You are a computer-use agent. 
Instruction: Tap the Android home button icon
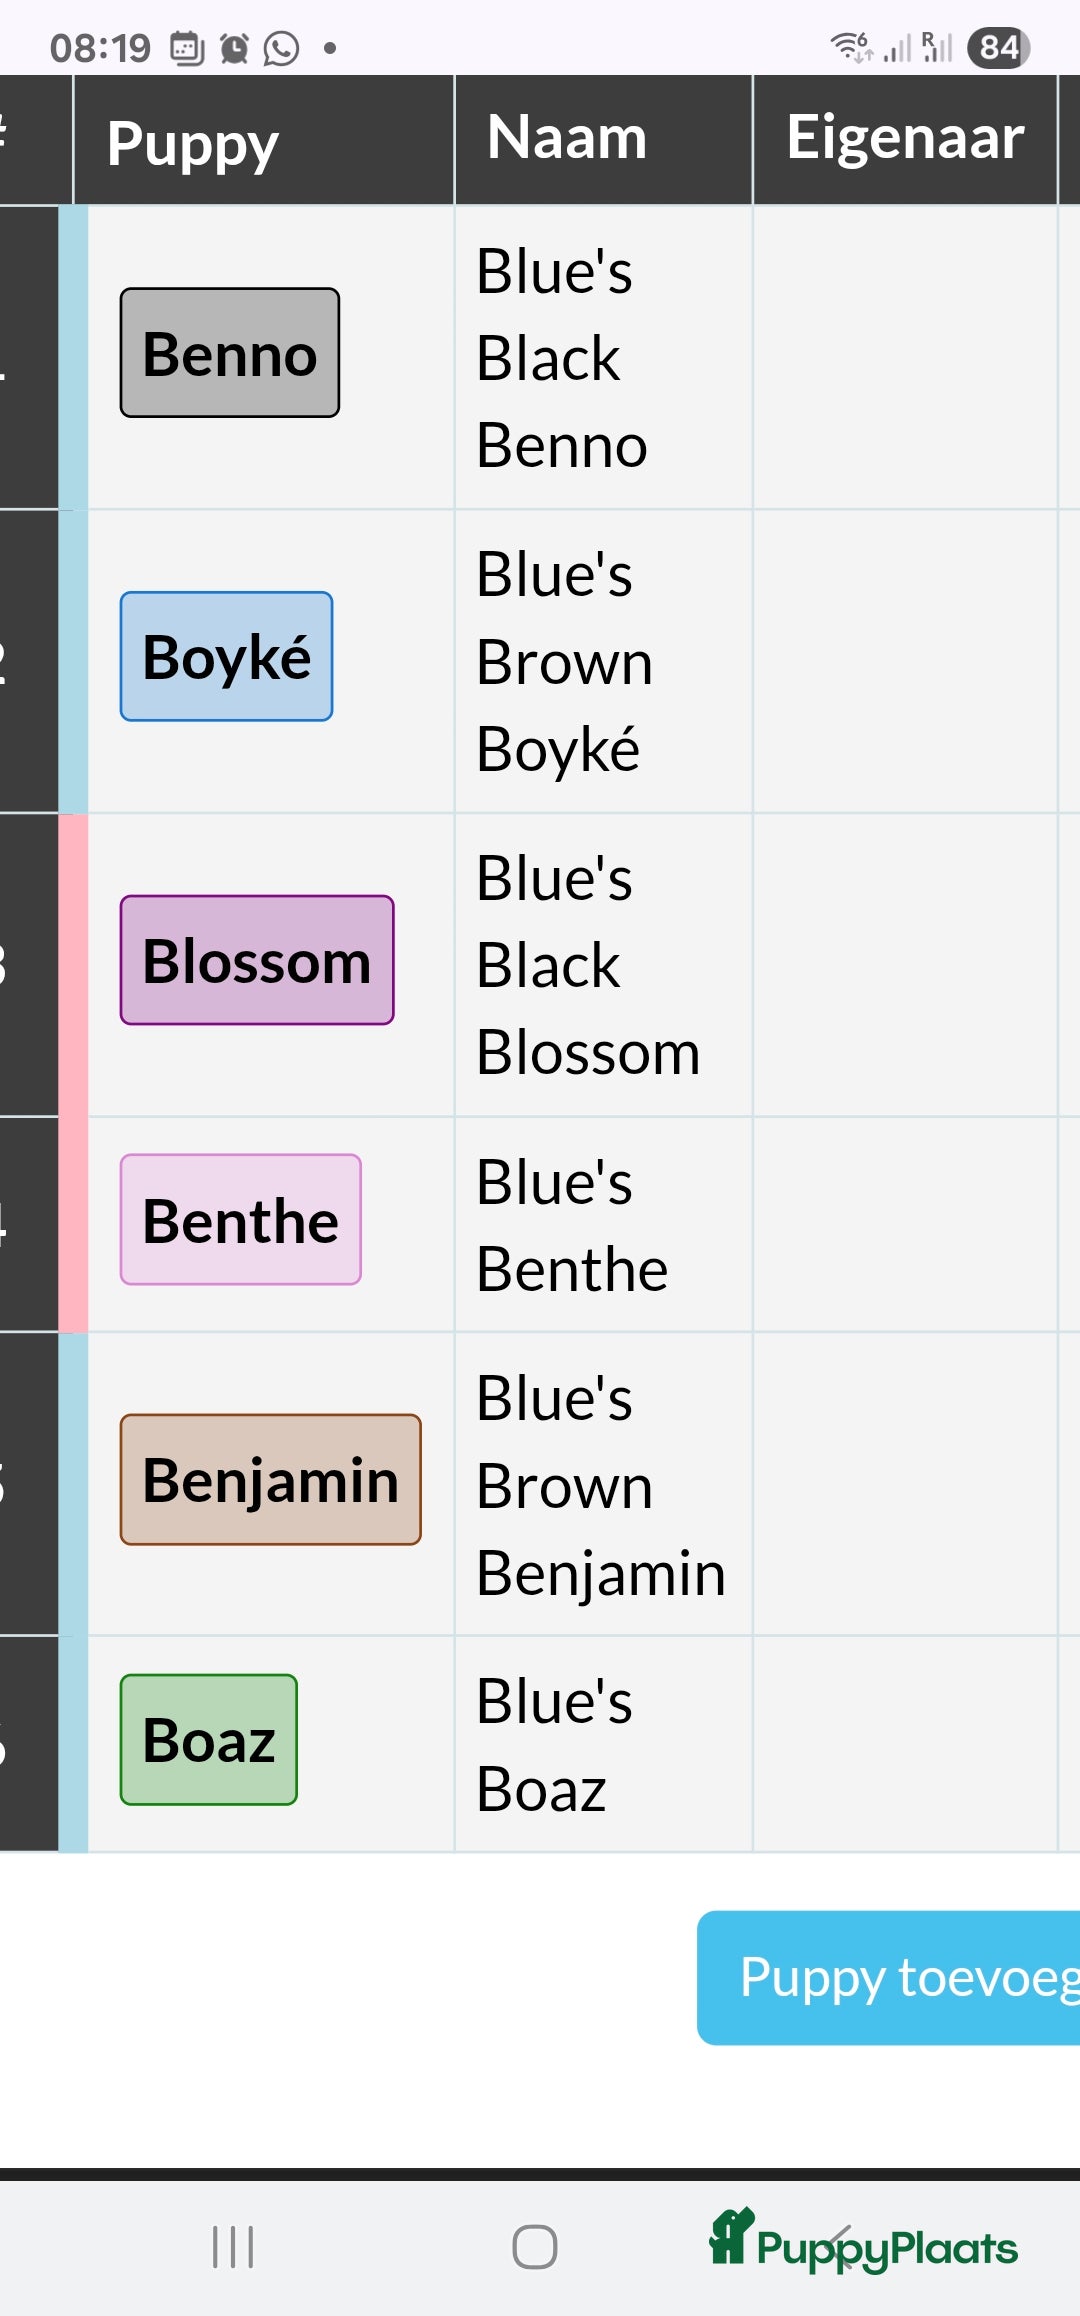535,2247
